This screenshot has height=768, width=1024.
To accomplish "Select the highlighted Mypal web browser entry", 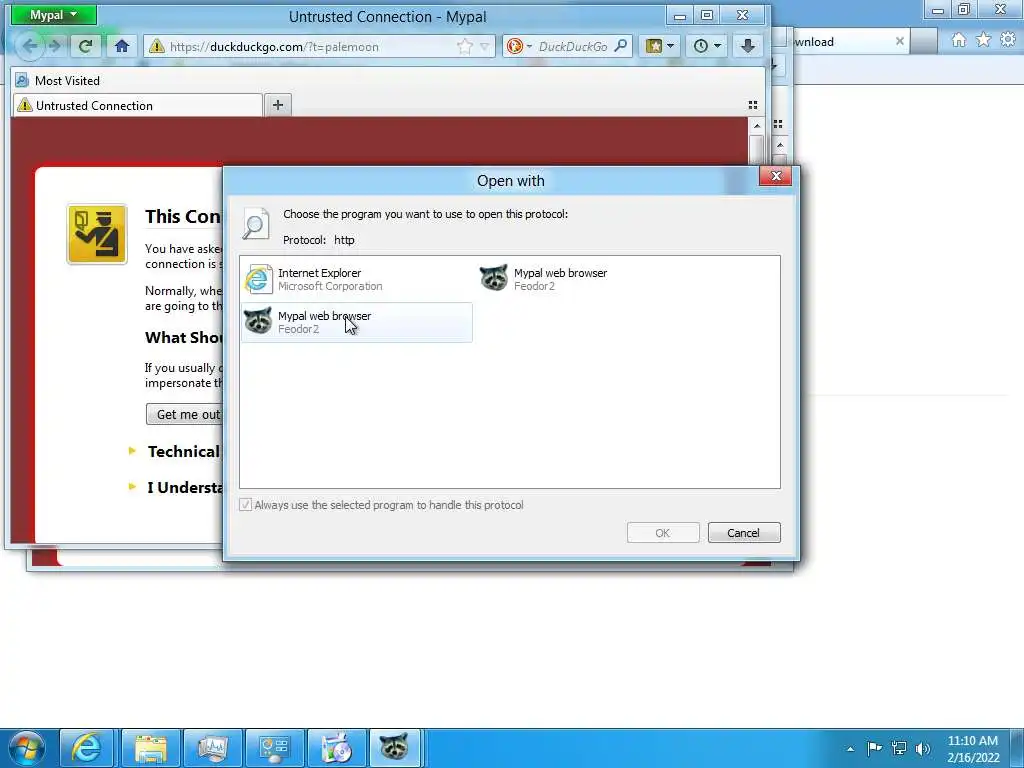I will (x=357, y=322).
